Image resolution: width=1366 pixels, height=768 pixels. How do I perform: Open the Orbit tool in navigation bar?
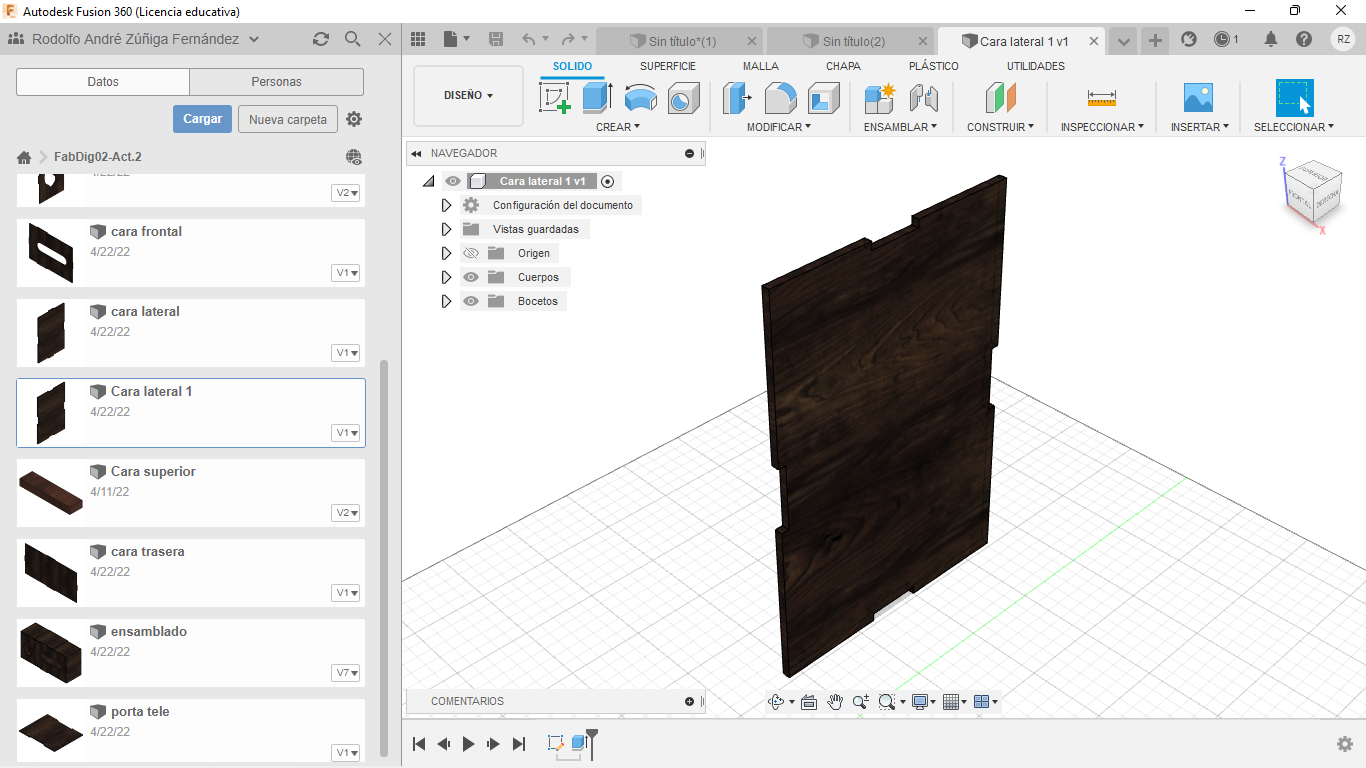pos(776,702)
